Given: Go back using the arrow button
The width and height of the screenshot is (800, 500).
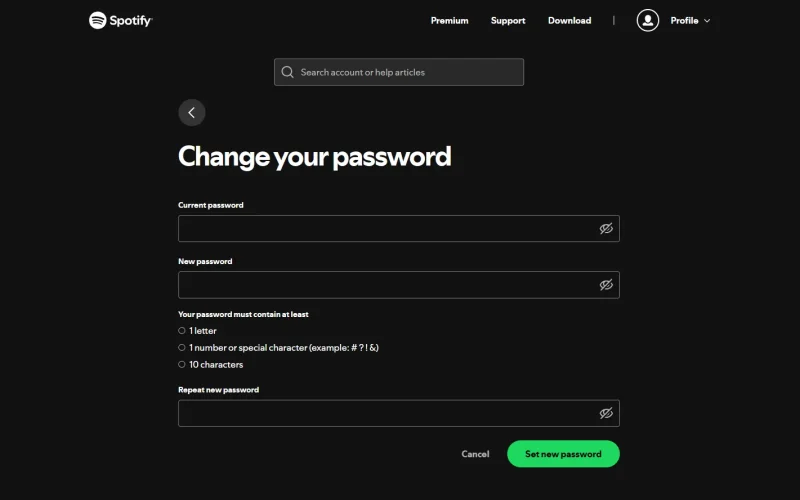Looking at the screenshot, I should [x=192, y=113].
